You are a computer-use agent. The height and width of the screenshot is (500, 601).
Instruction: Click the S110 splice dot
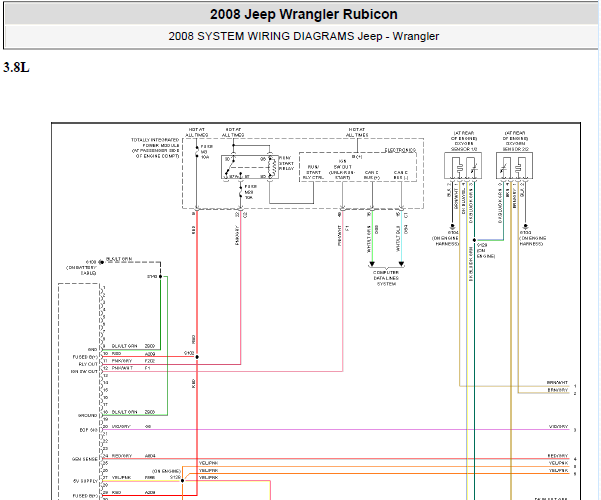161,276
